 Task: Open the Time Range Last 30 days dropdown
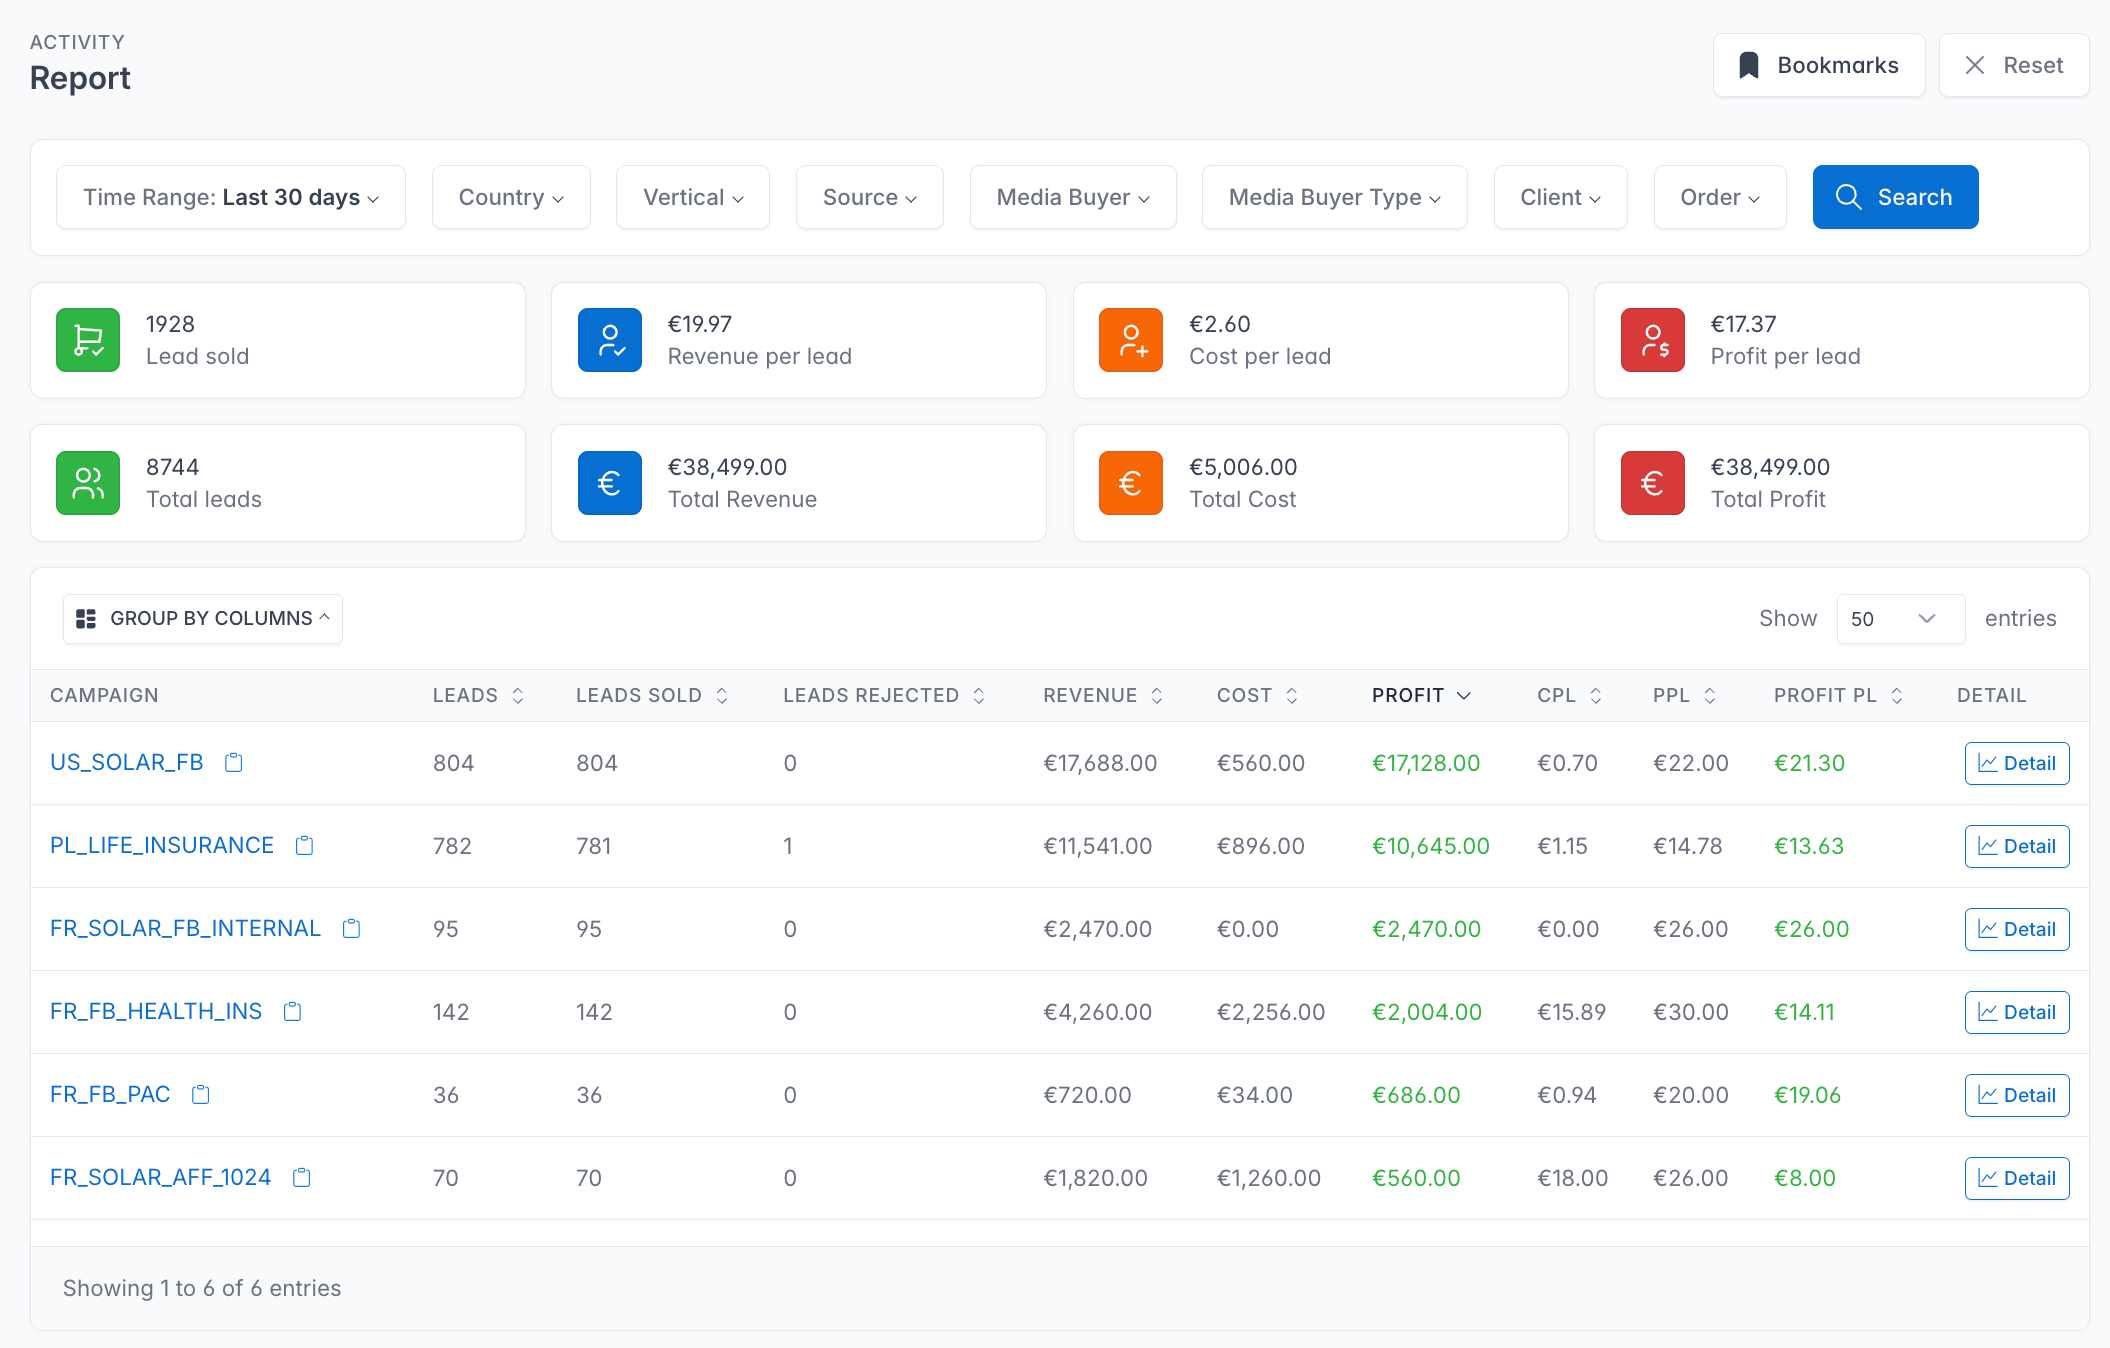click(231, 197)
